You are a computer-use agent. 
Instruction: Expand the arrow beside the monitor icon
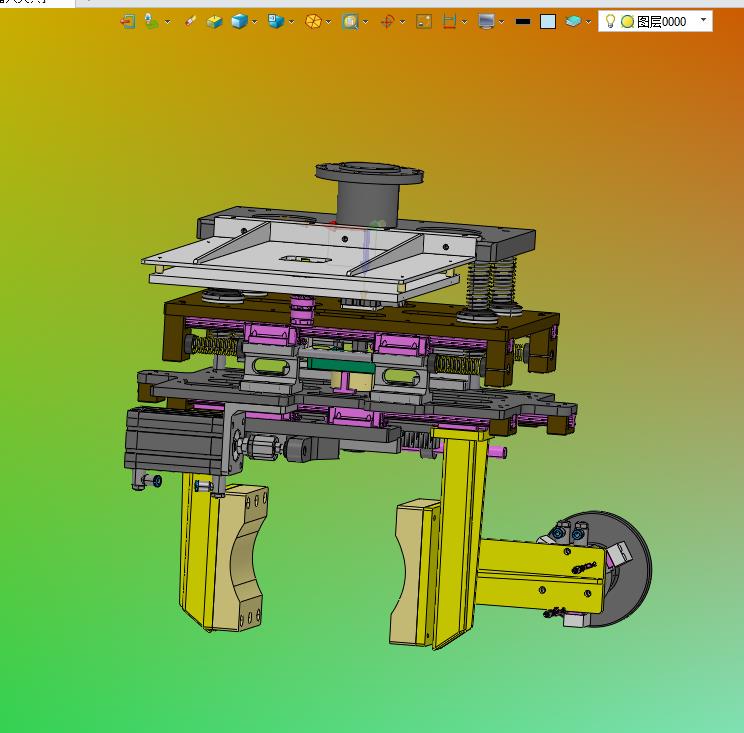(502, 21)
